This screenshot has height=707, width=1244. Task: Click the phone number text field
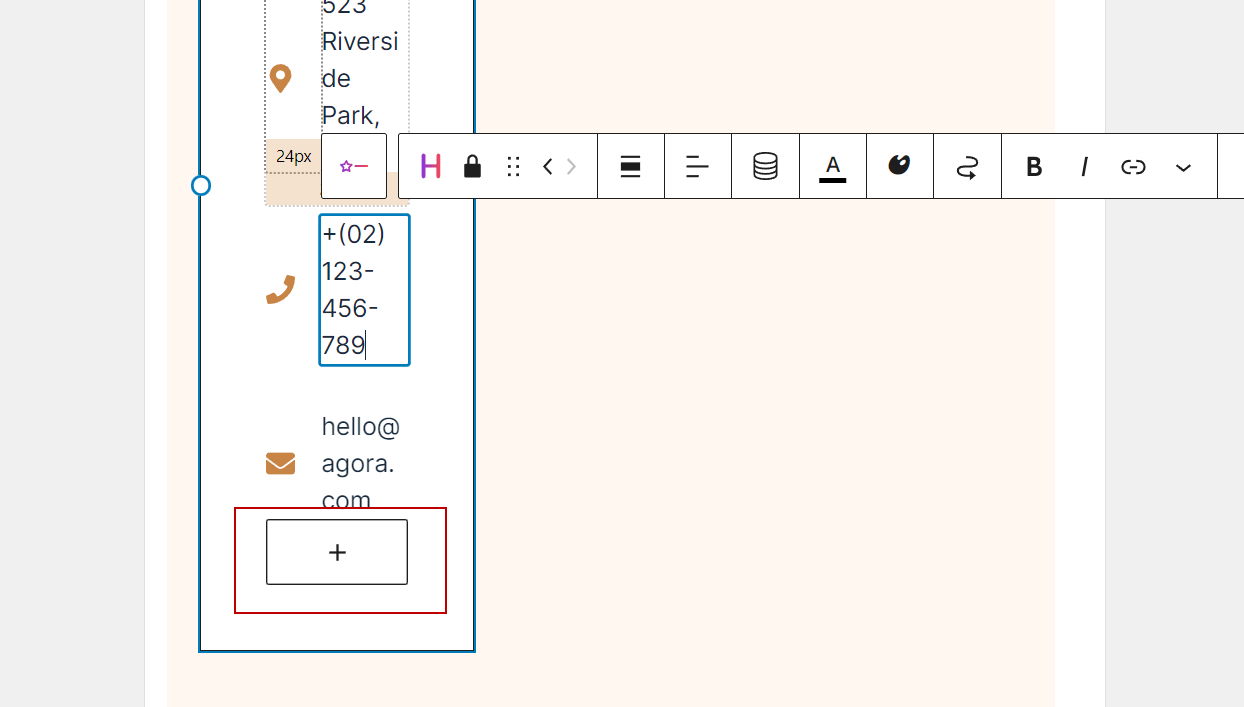point(364,290)
